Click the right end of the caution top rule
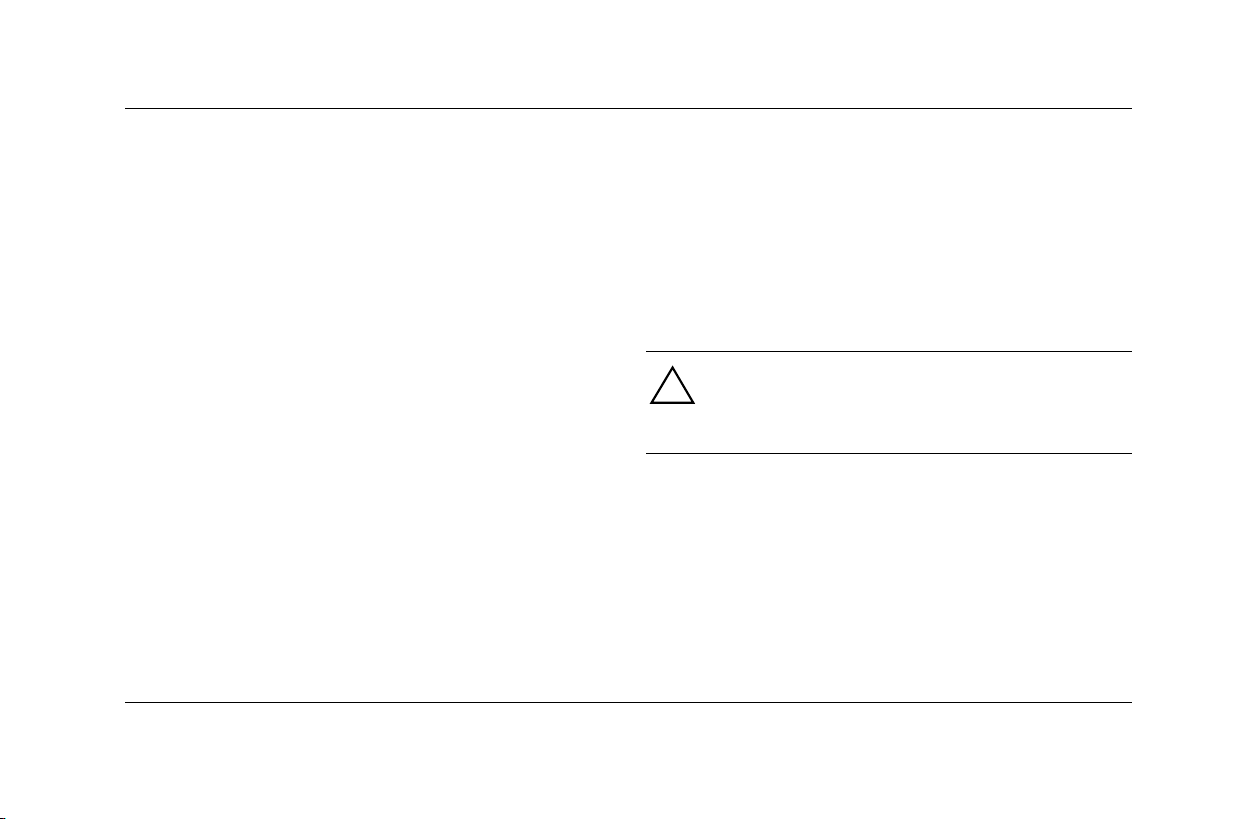Screen dimensions: 1256x819 (1129, 351)
